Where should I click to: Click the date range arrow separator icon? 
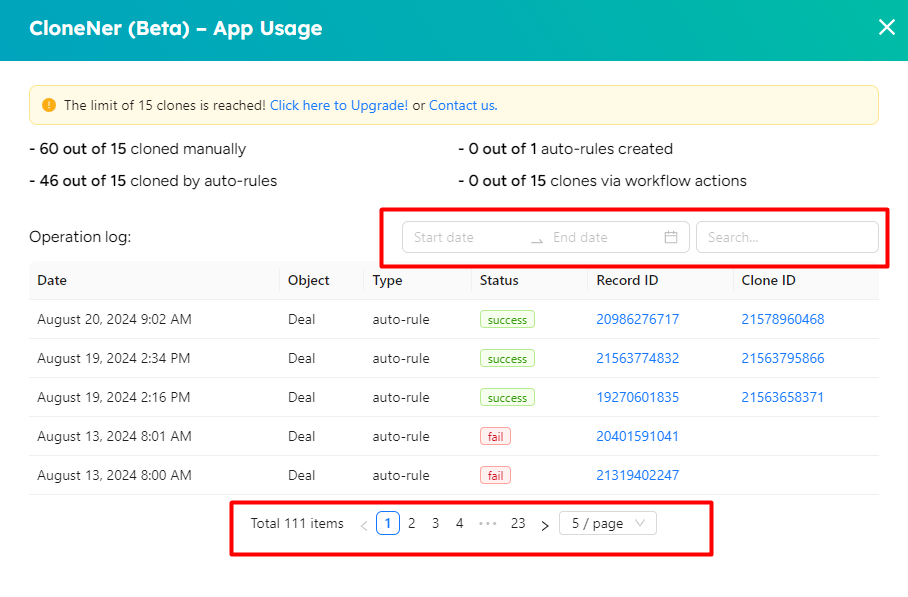coord(537,240)
